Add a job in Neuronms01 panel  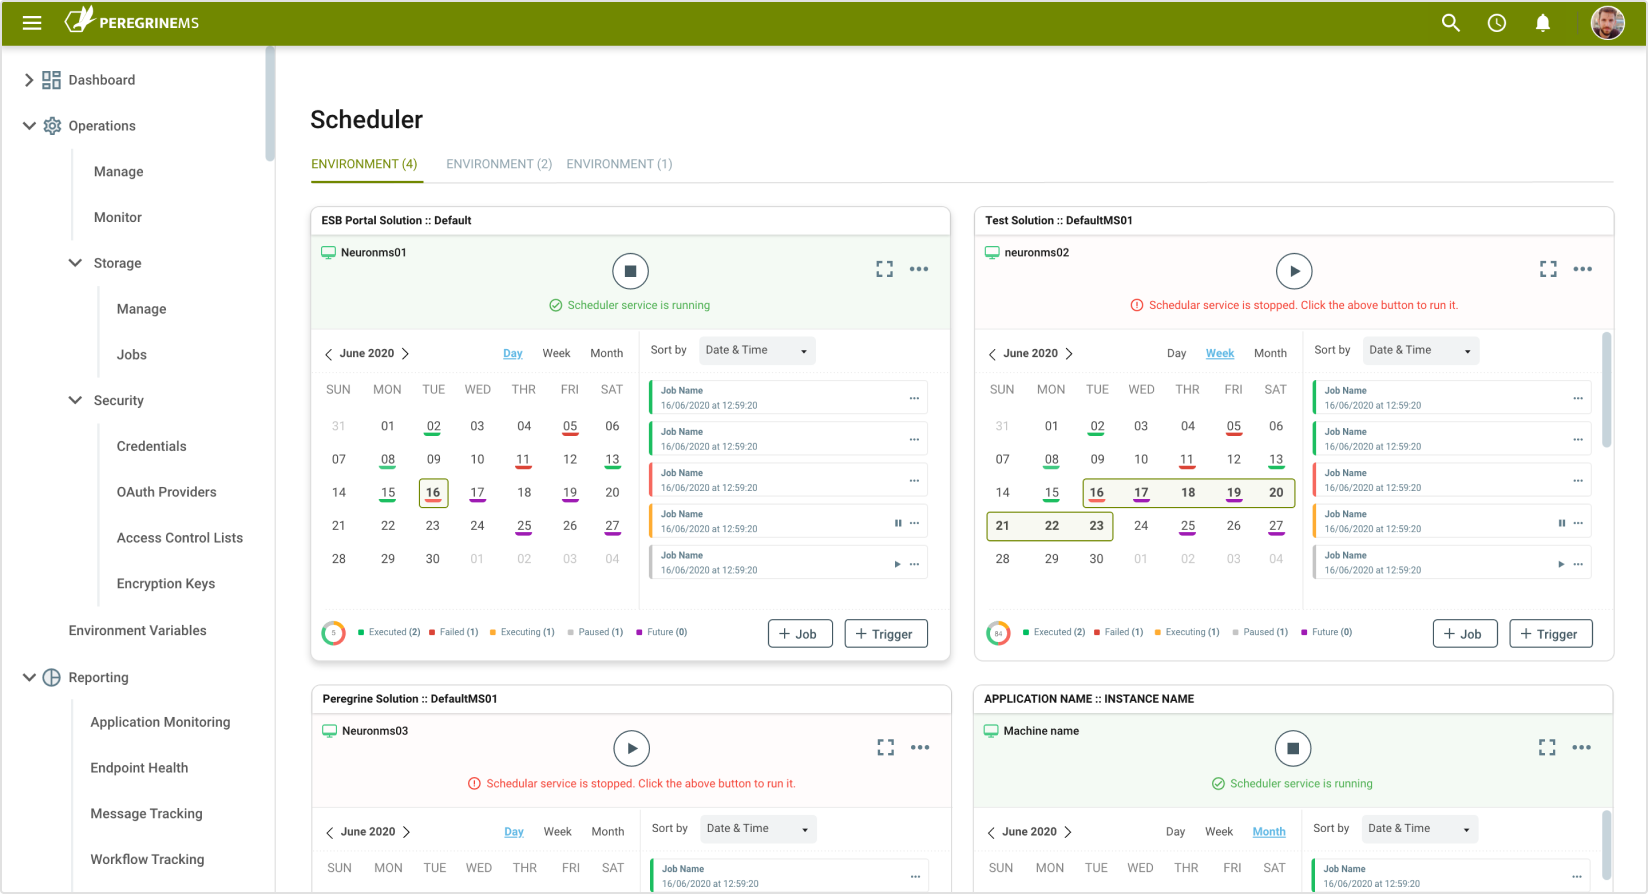click(800, 634)
